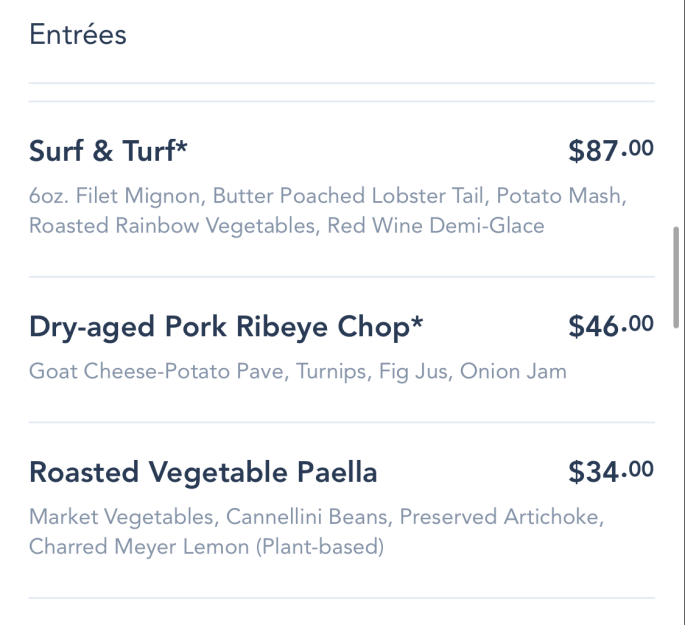Click the Potato Mash text
The height and width of the screenshot is (625, 685).
pyautogui.click(x=559, y=196)
